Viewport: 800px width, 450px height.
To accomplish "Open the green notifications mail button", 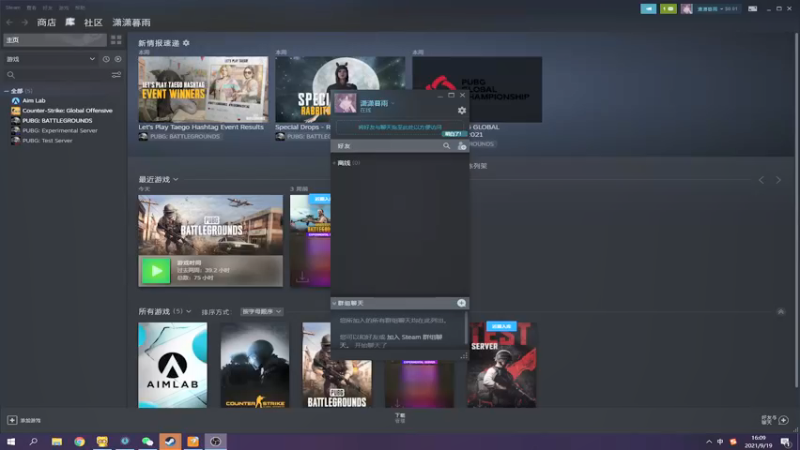I will [x=668, y=9].
